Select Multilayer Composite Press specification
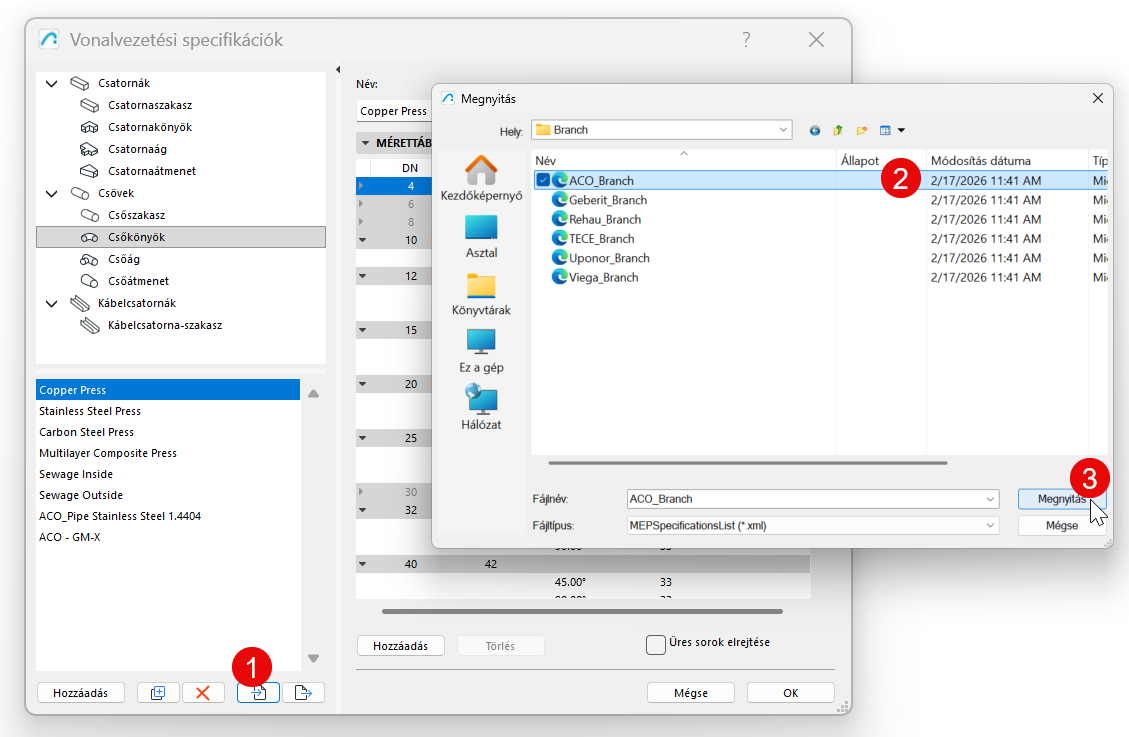The height and width of the screenshot is (737, 1129). coord(168,453)
